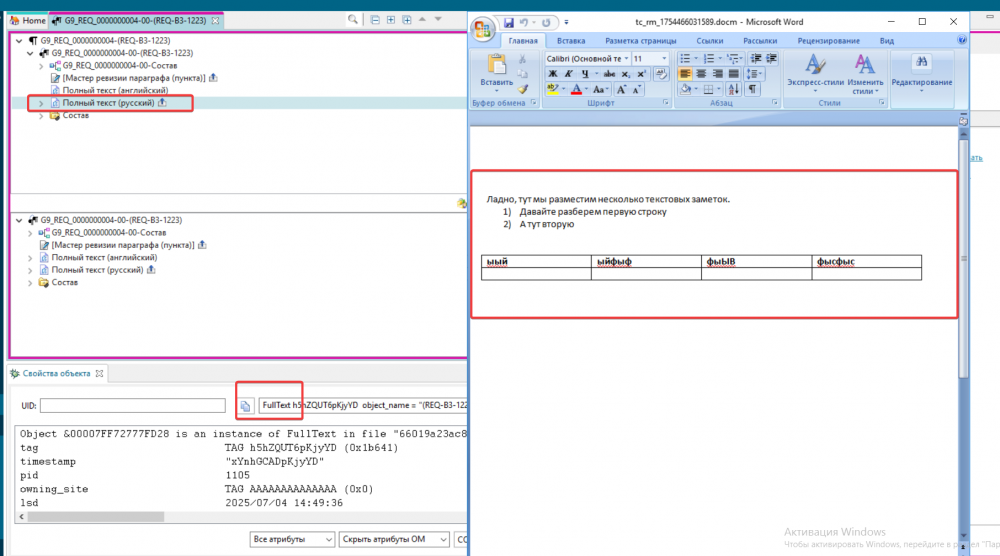This screenshot has width=1000, height=556.
Task: Switch to the Home tab
Action: (x=28, y=20)
